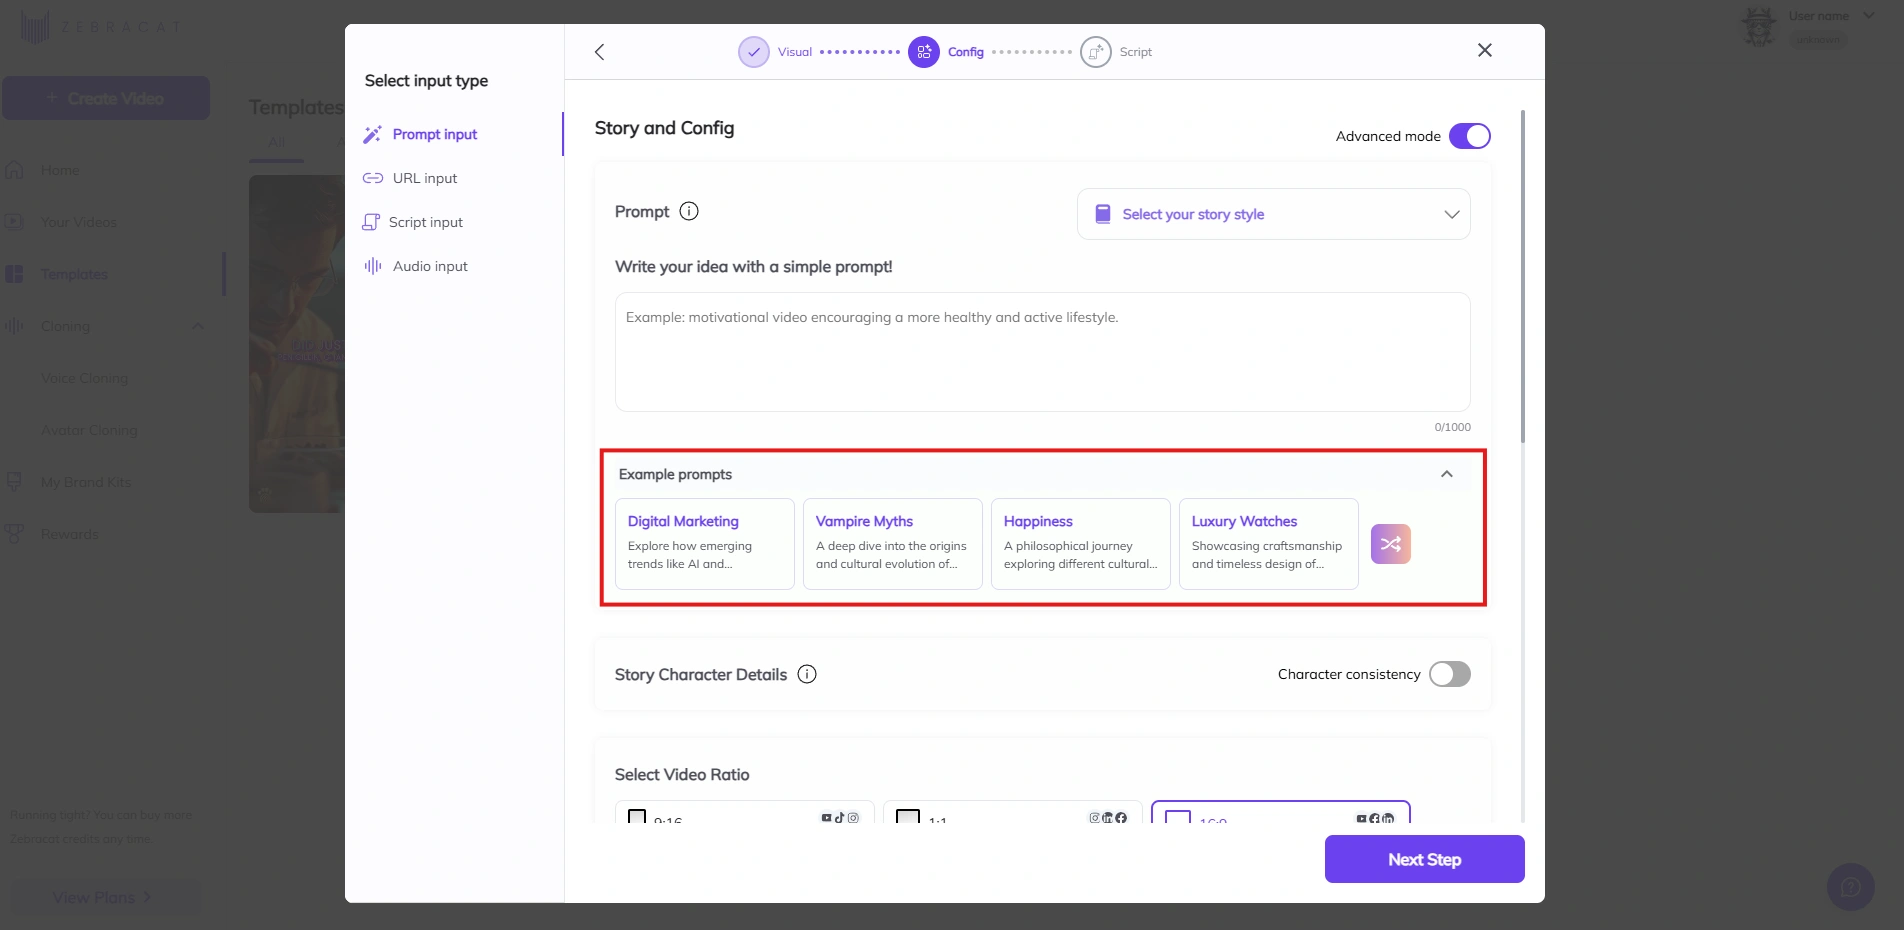This screenshot has width=1904, height=930.
Task: Open My Brand Kits in sidebar
Action: [x=86, y=482]
